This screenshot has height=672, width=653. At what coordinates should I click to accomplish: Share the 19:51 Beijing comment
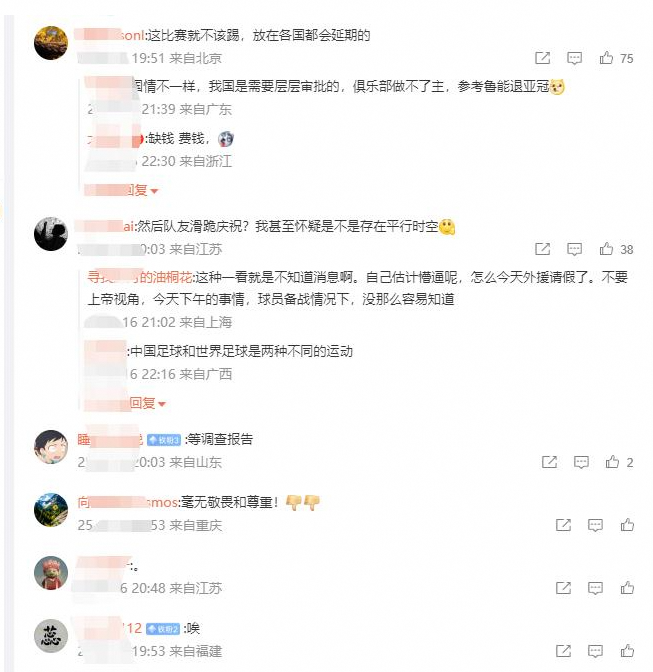tap(542, 58)
